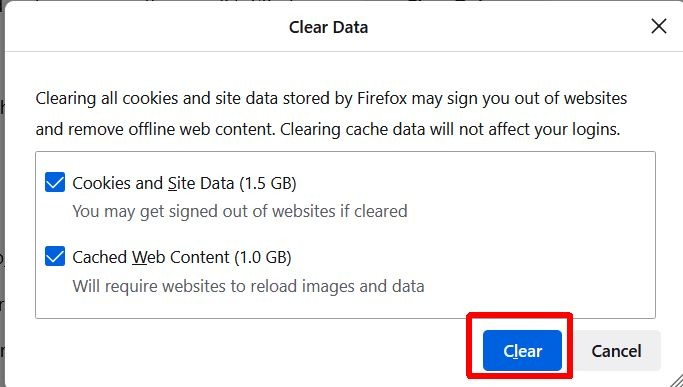Click the 'Cached Web Content (1.0 GB)' label
683x387 pixels.
(x=182, y=257)
